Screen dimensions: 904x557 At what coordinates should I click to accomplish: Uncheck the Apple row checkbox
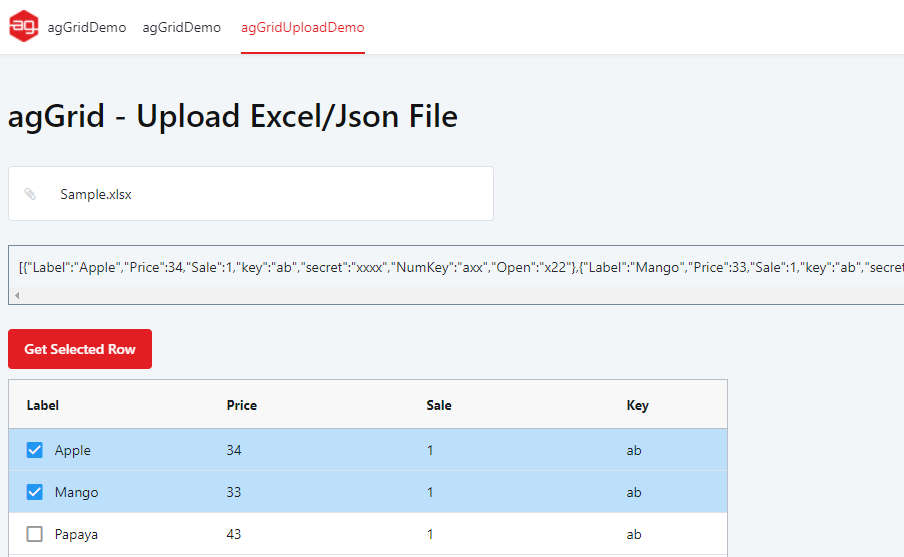pos(35,450)
